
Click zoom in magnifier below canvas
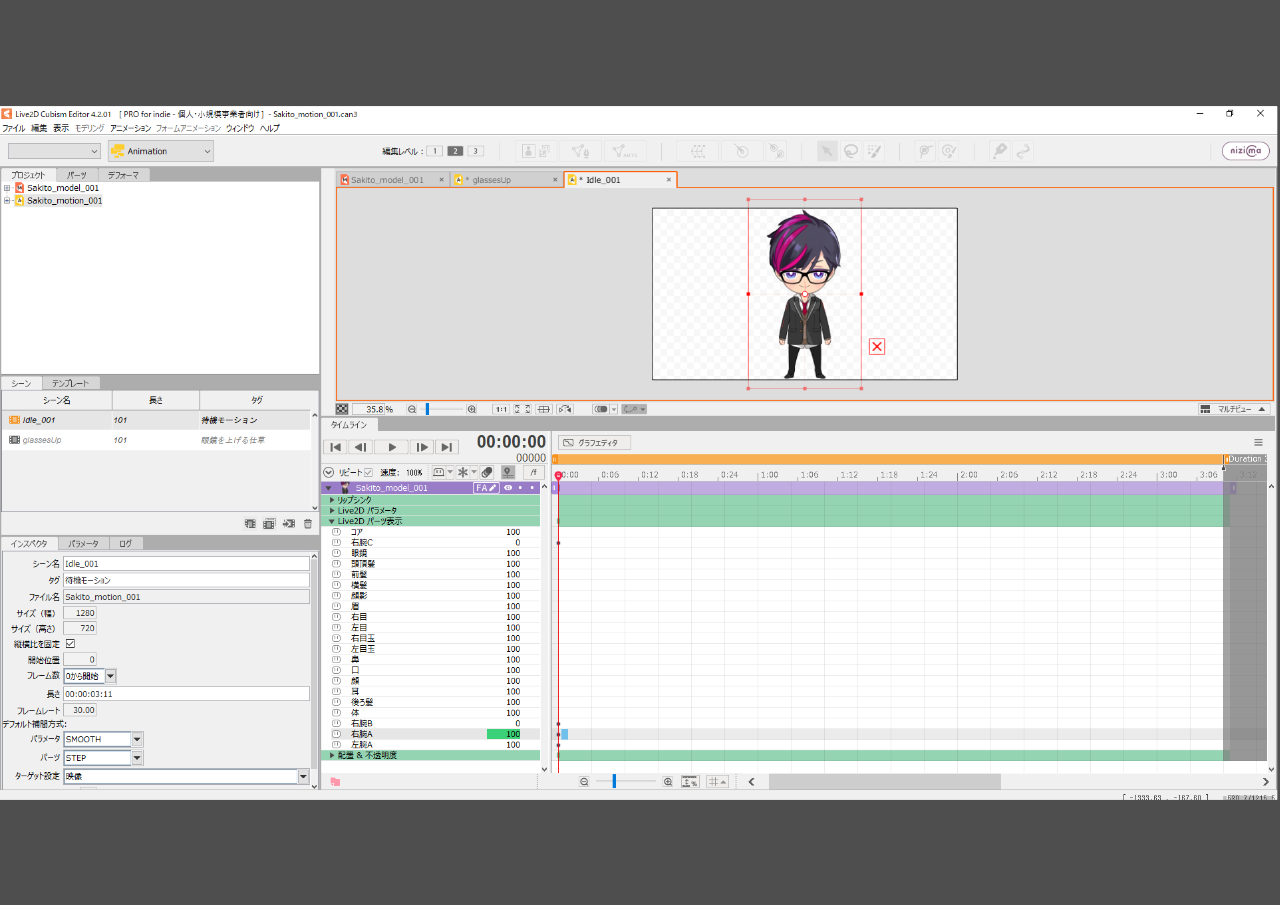pyautogui.click(x=472, y=409)
